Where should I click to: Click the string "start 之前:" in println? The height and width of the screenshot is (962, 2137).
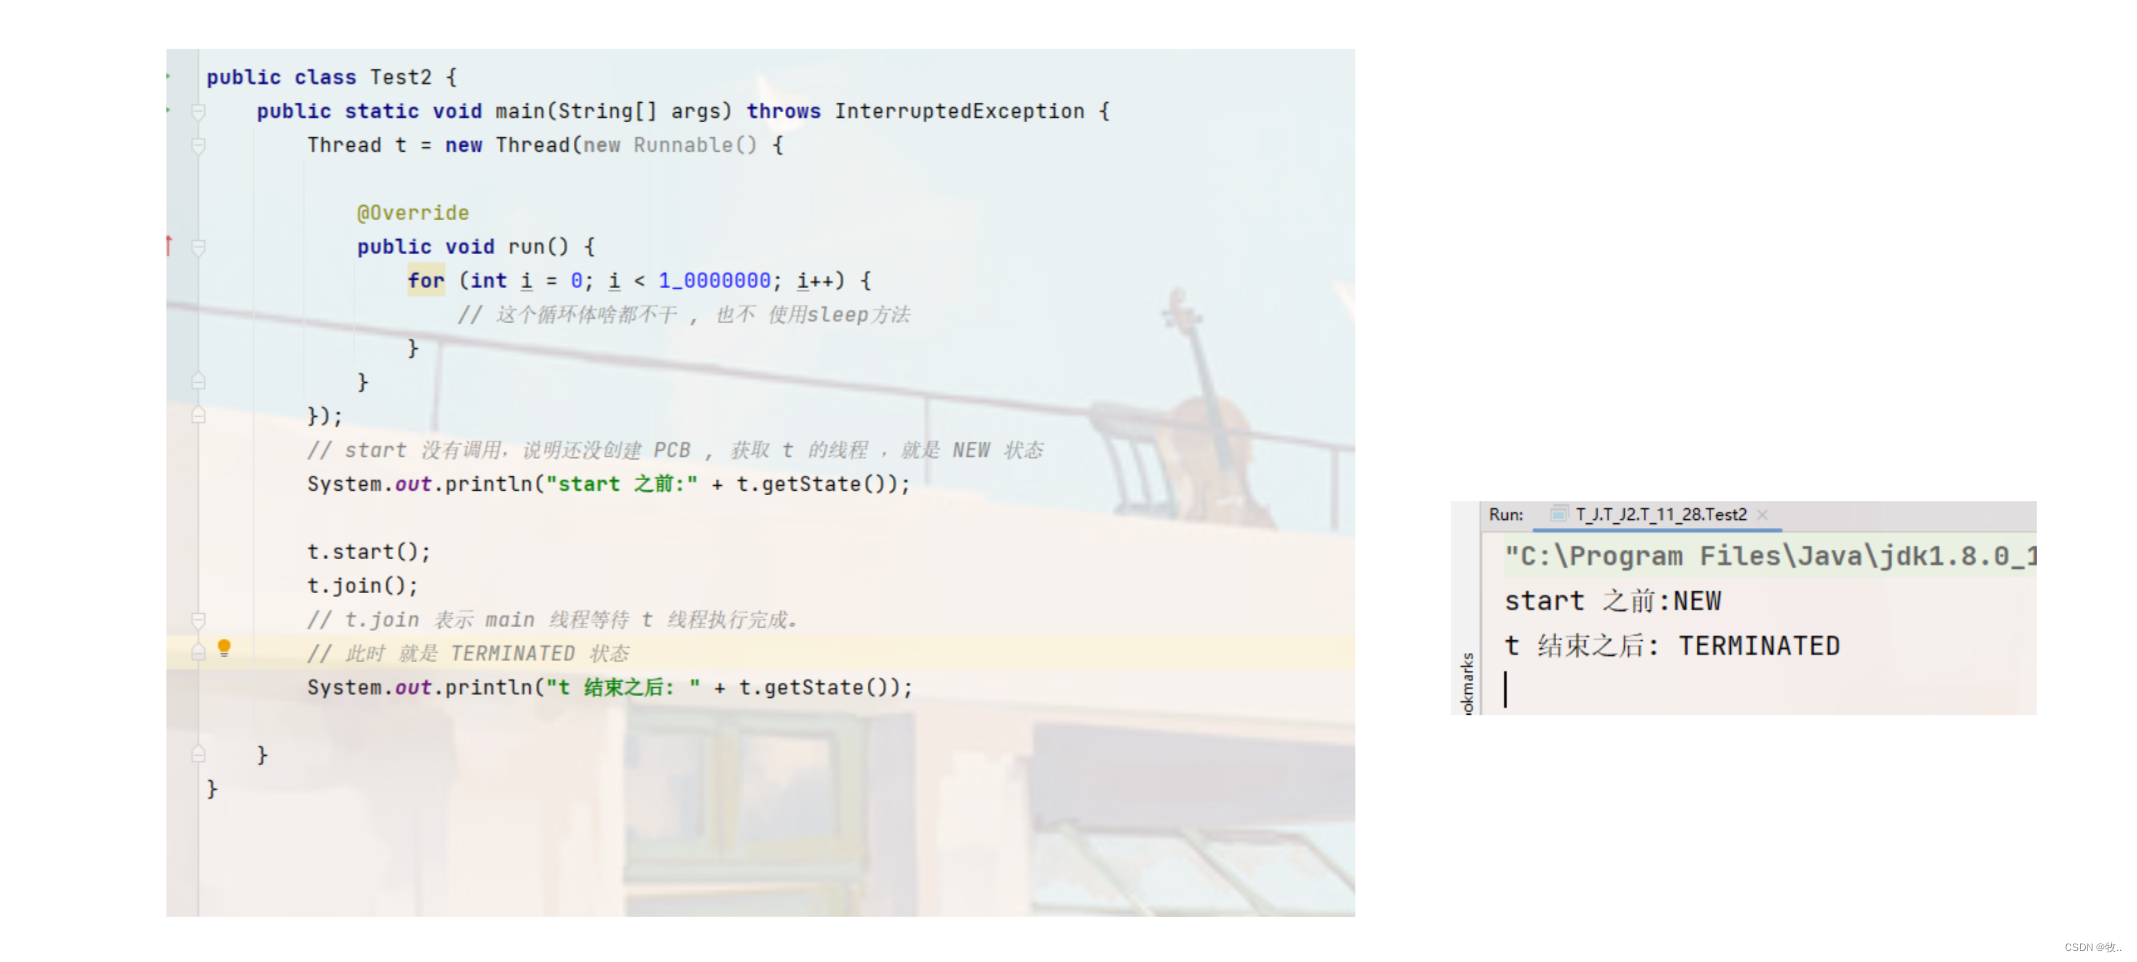pyautogui.click(x=621, y=484)
